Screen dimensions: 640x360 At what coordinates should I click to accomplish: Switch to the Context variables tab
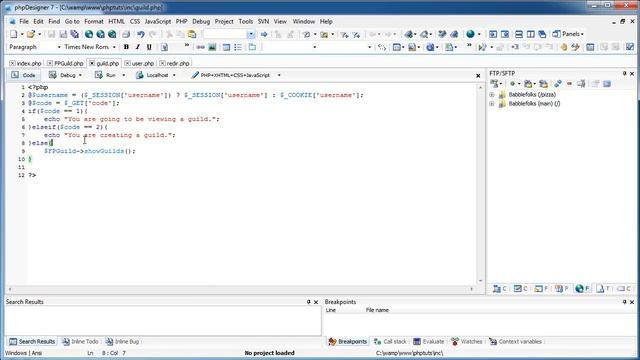click(x=515, y=342)
